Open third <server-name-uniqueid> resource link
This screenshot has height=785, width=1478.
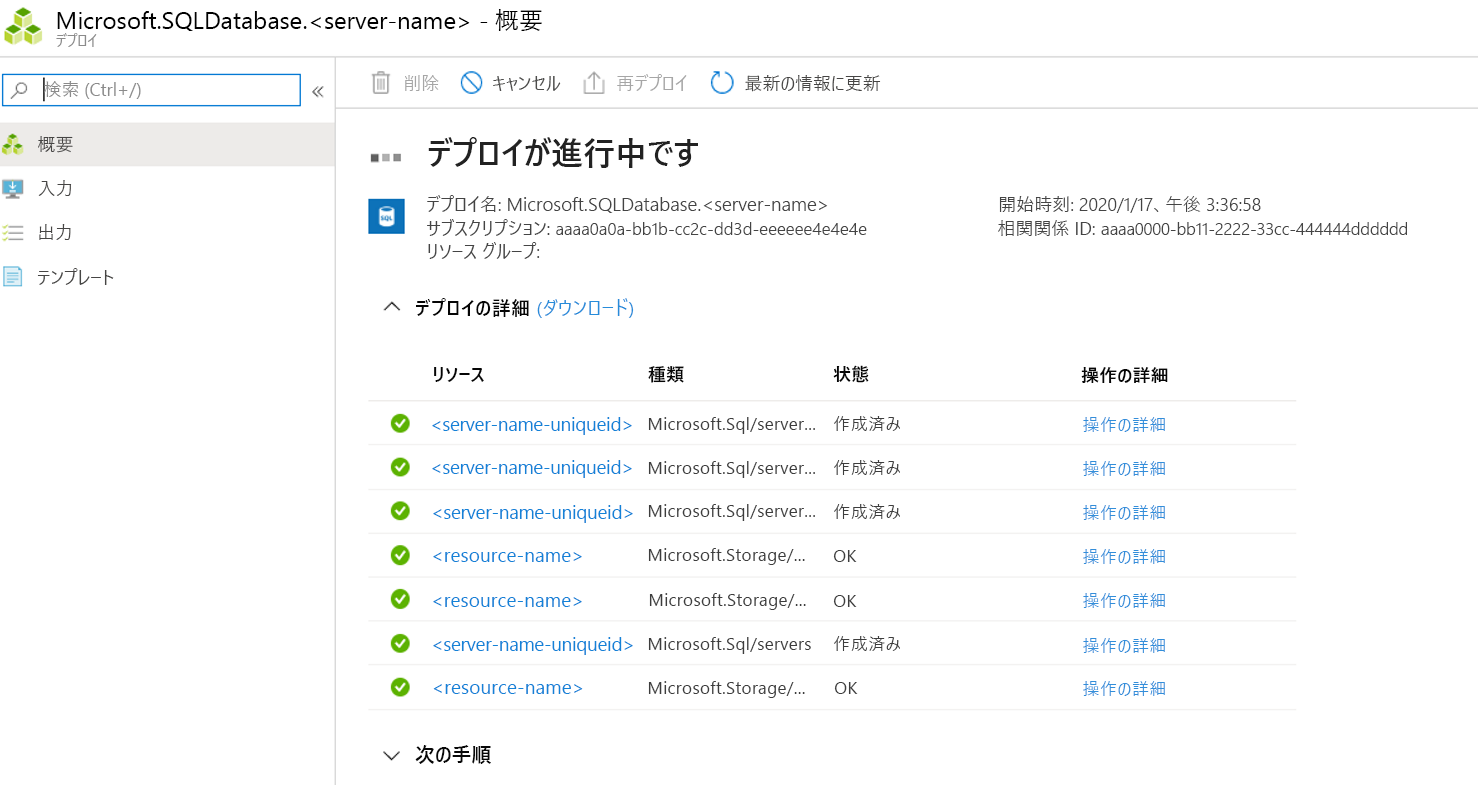[x=532, y=512]
